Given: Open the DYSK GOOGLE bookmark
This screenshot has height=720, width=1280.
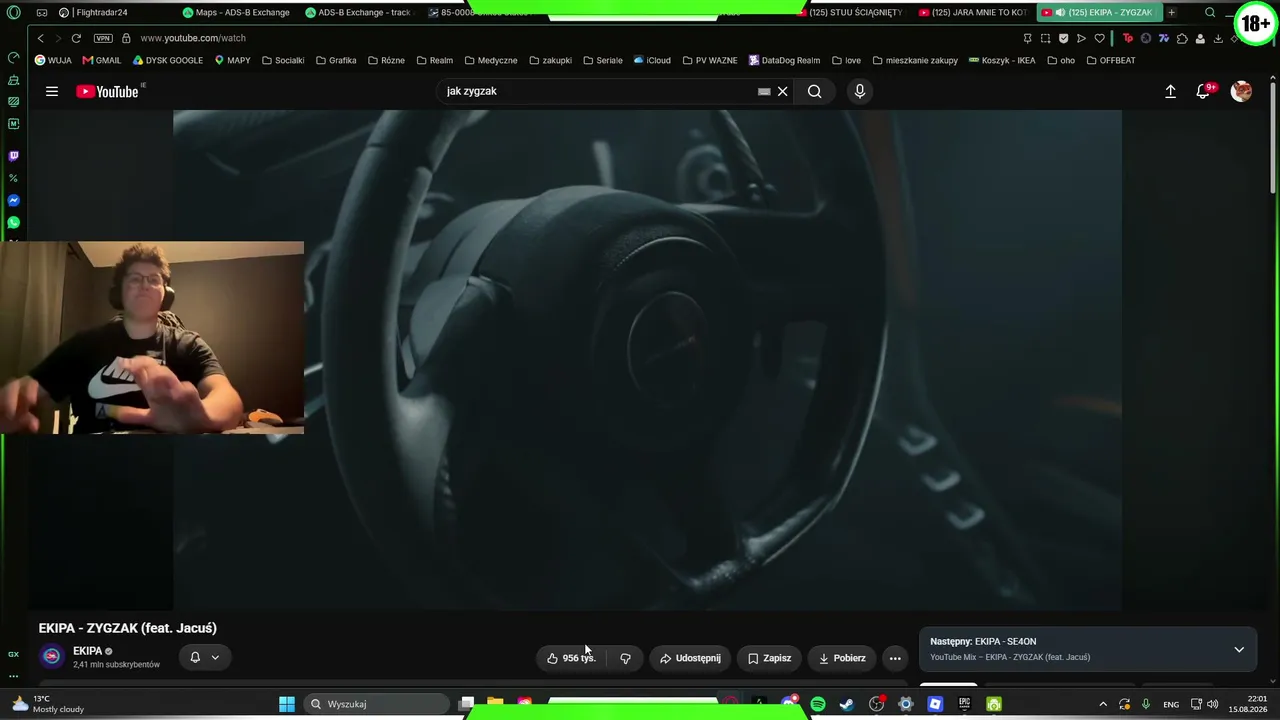Looking at the screenshot, I should (168, 60).
